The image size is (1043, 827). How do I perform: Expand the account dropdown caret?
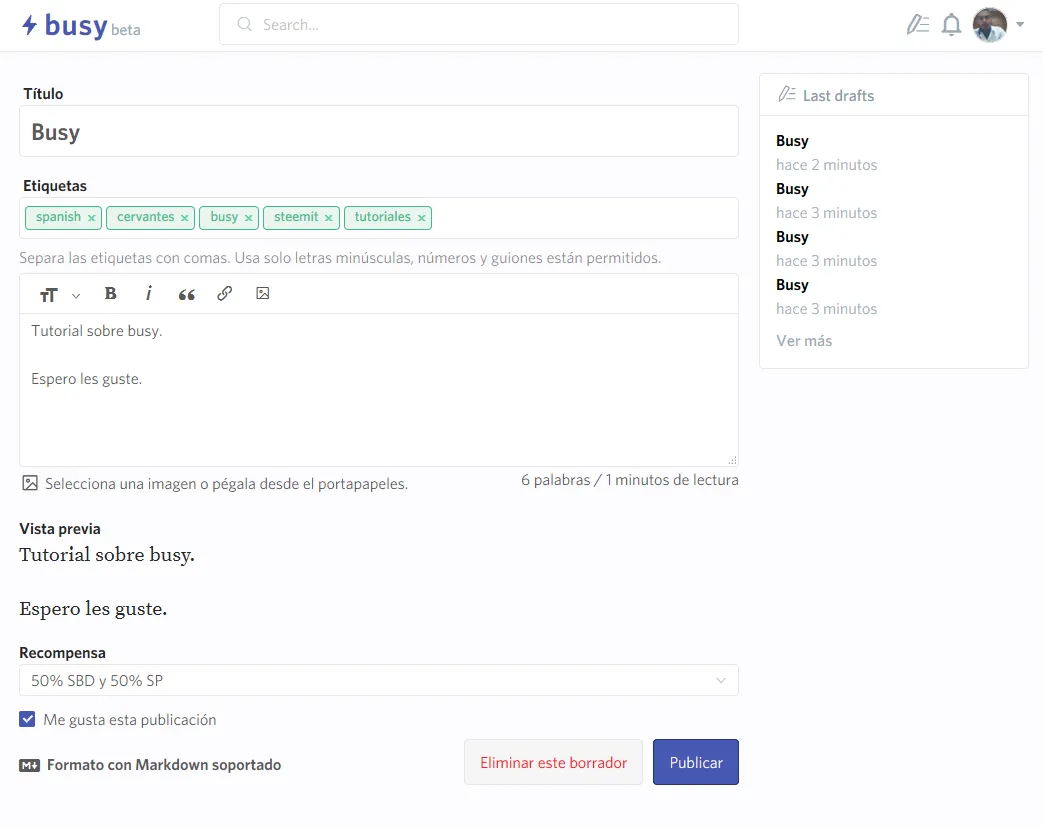(x=1020, y=25)
